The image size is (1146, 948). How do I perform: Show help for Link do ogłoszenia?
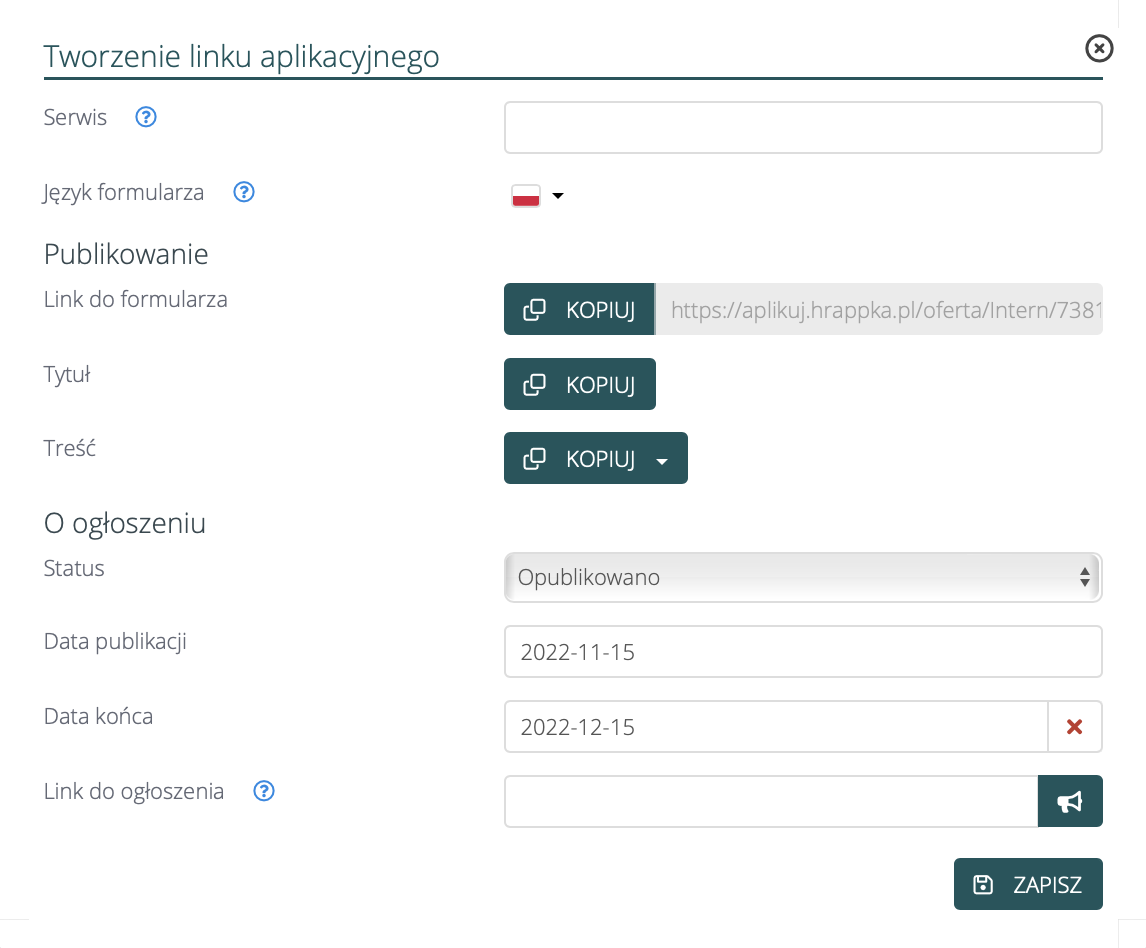point(264,791)
